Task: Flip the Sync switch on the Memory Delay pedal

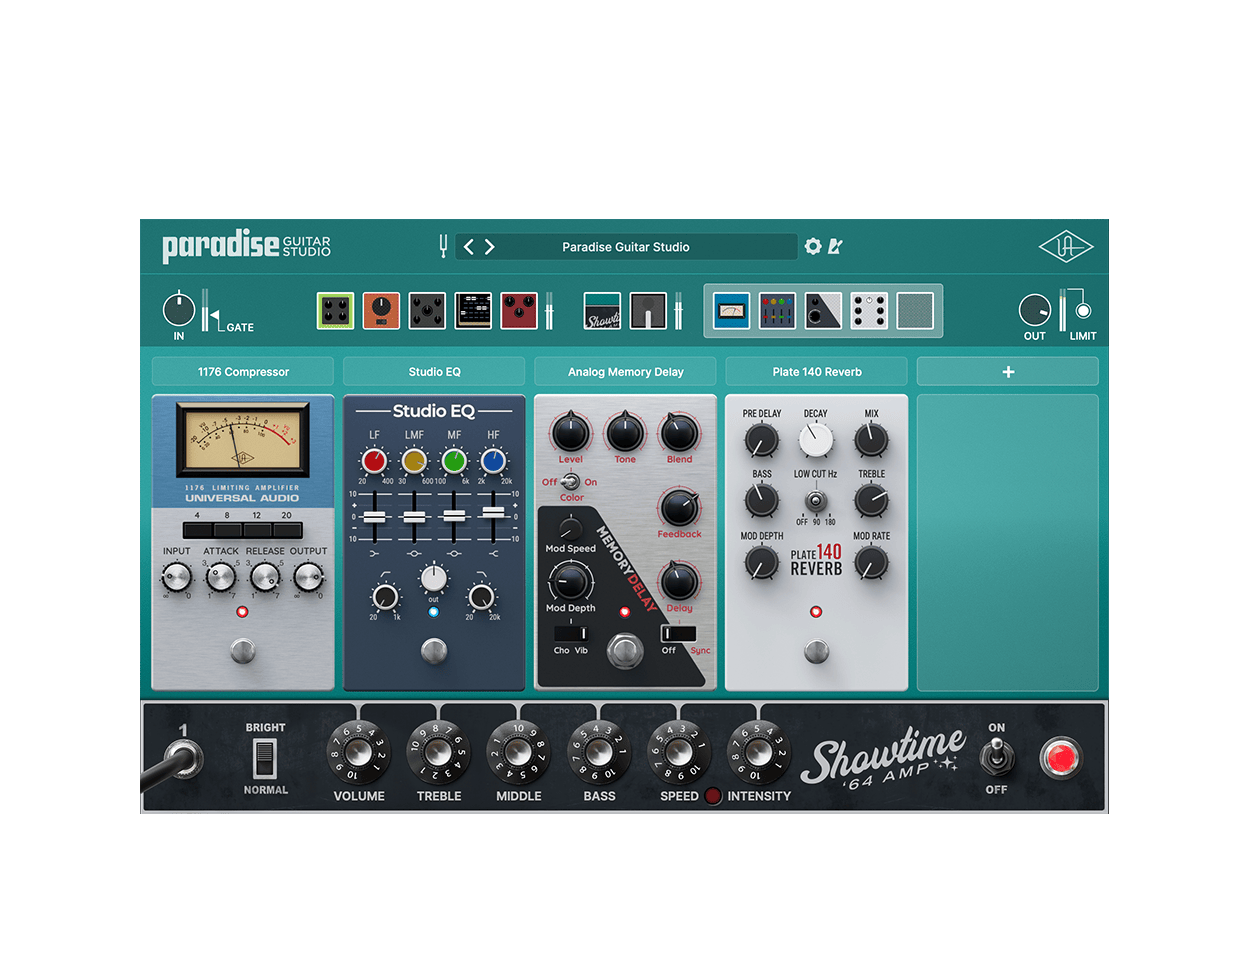Action: coord(680,631)
